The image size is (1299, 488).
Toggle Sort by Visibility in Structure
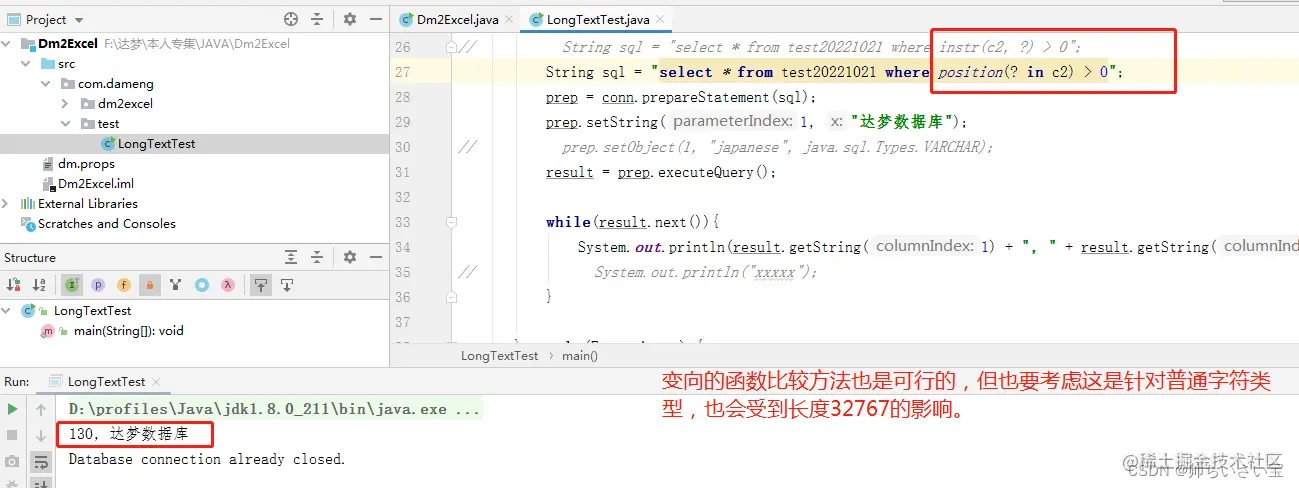click(14, 285)
